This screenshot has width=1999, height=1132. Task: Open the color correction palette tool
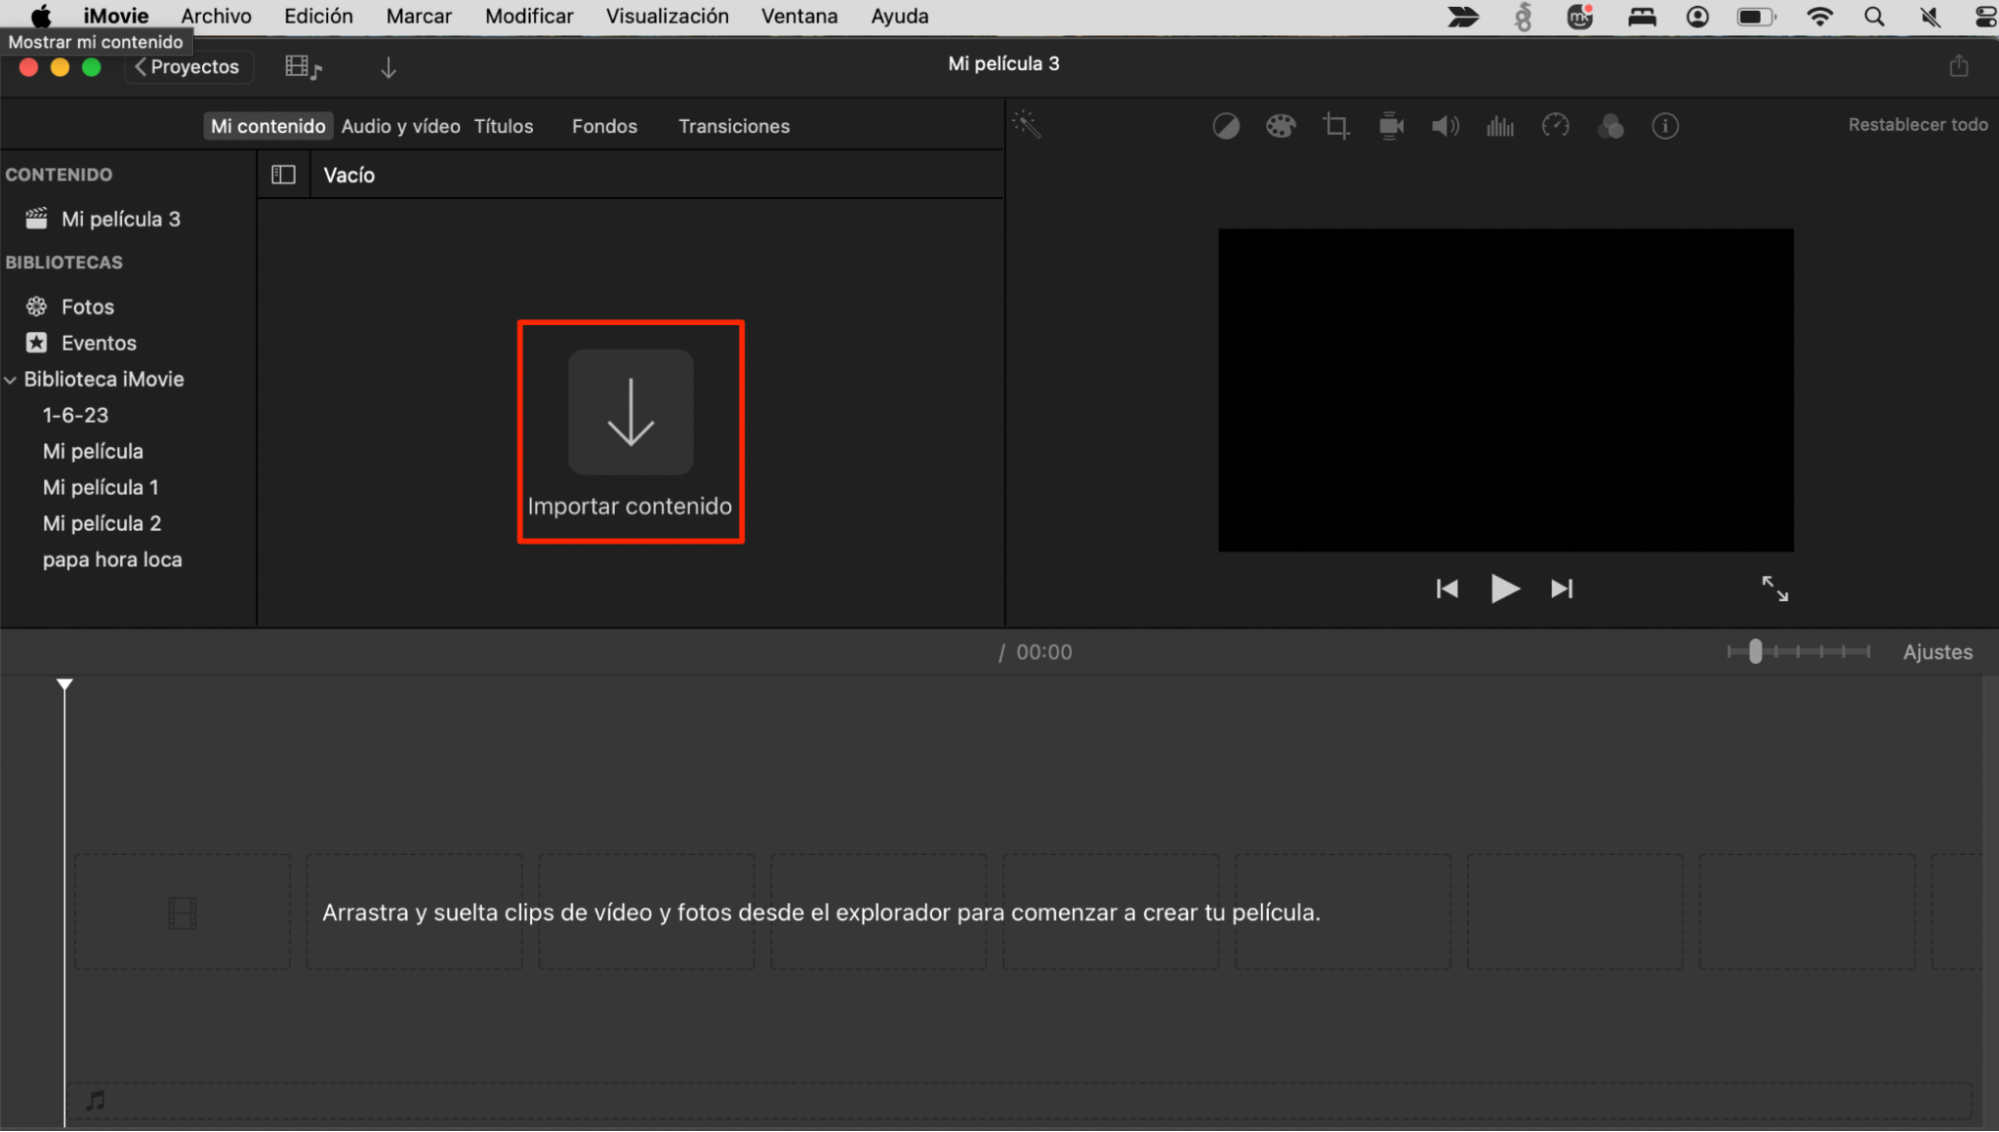1281,126
